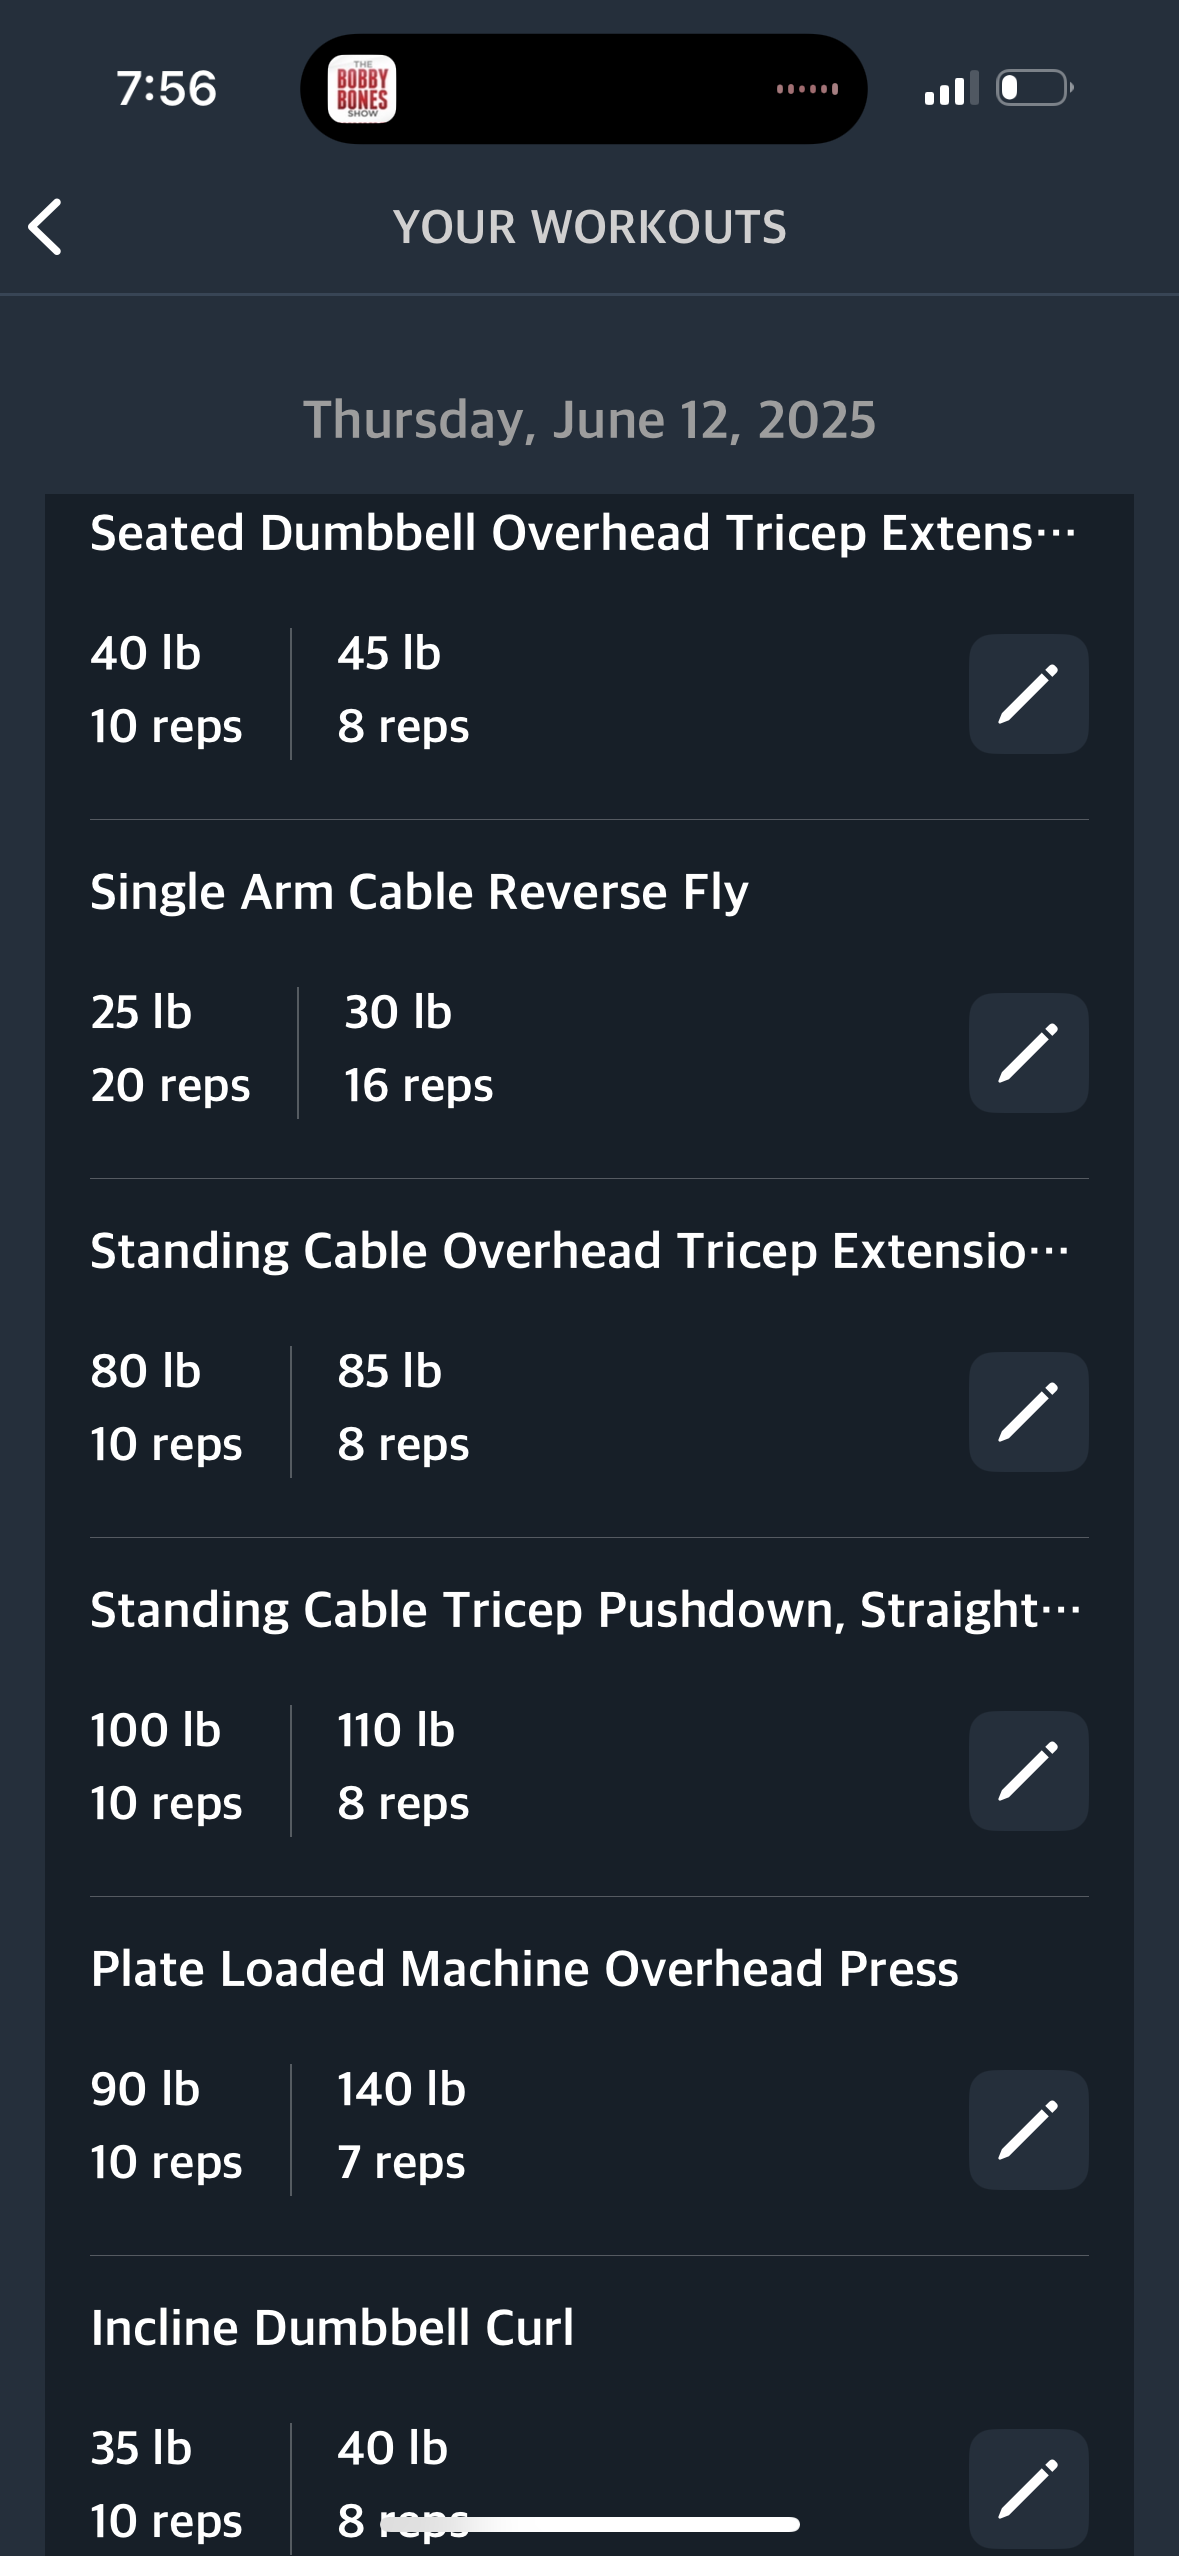This screenshot has width=1179, height=2556.
Task: Select the Plate Loaded Machine Overhead Press title
Action: [524, 1969]
